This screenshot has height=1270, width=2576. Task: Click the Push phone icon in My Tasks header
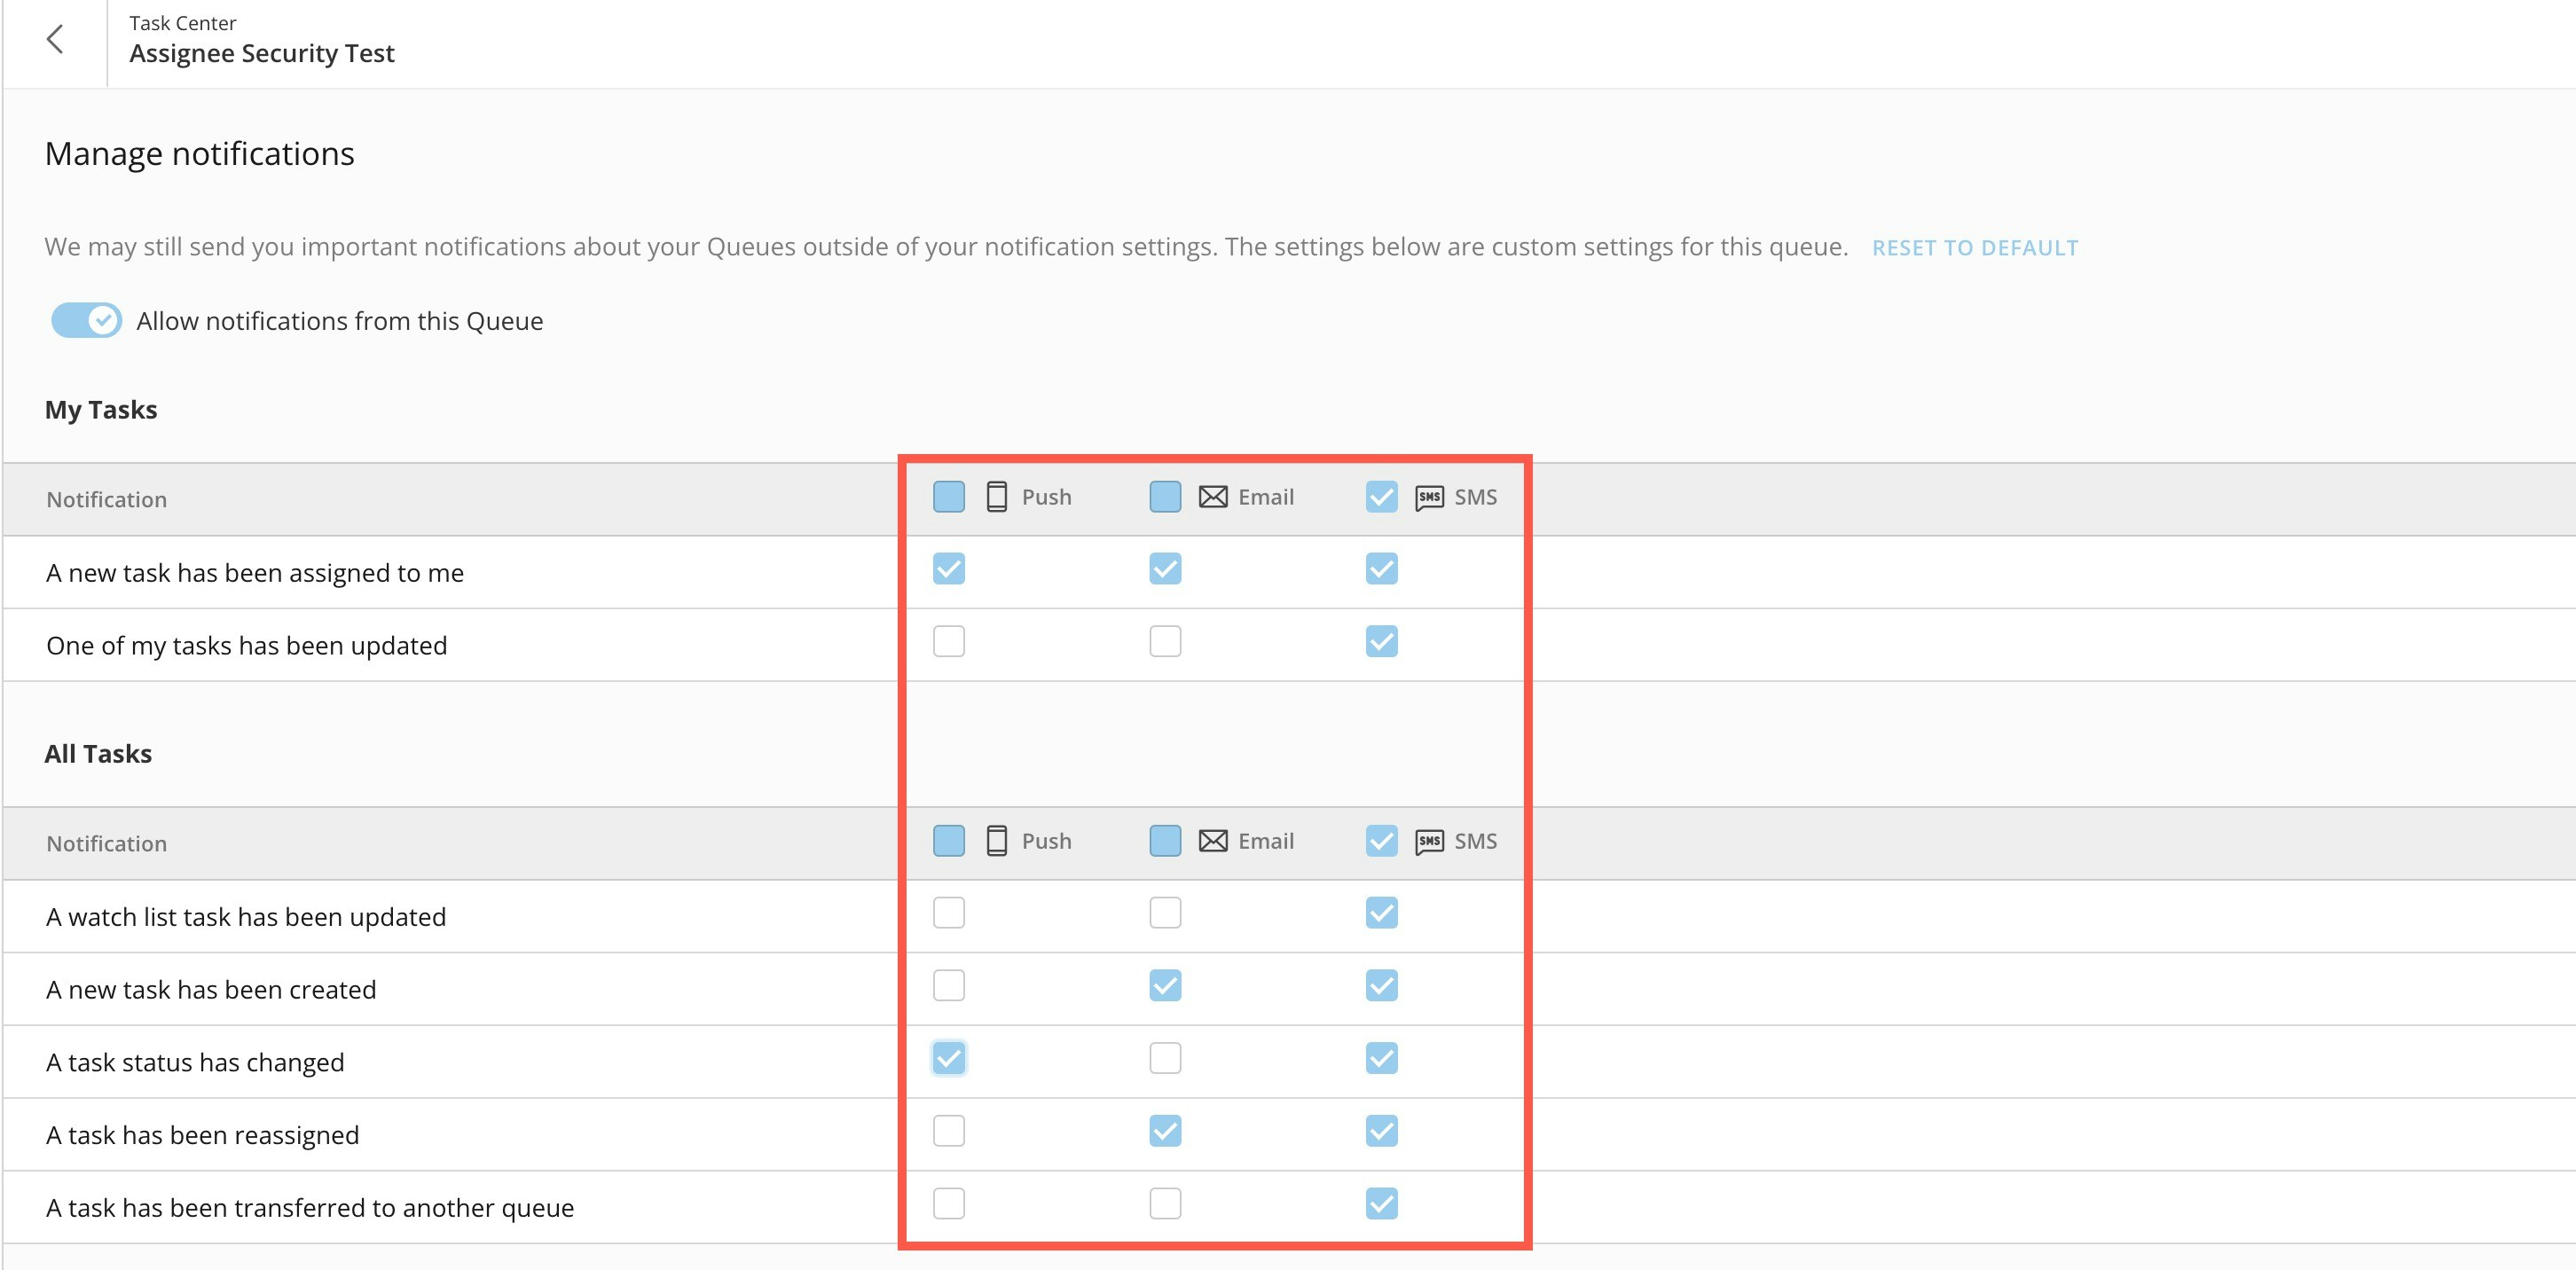(996, 497)
